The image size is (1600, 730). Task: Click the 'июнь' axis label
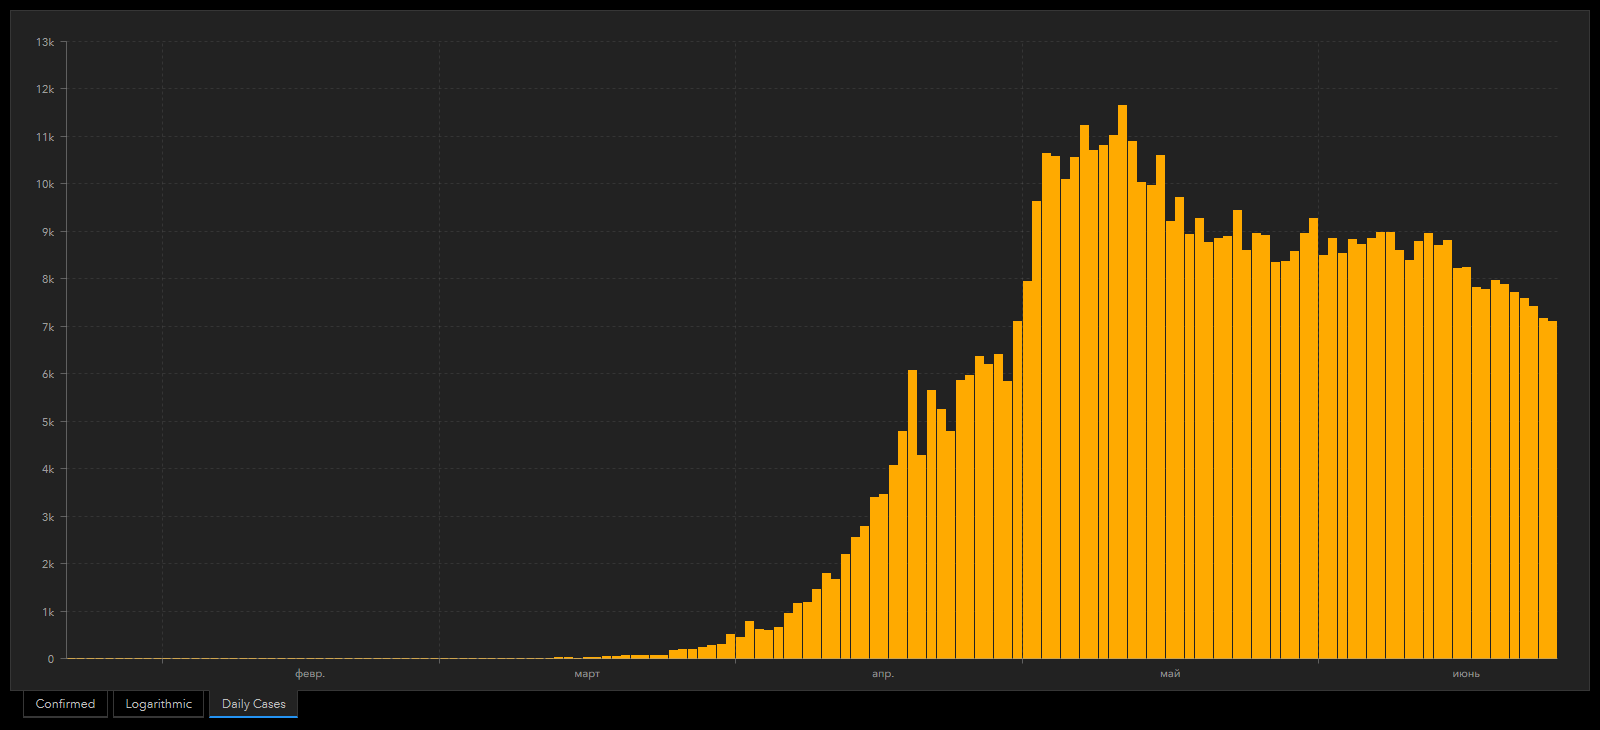(x=1466, y=674)
